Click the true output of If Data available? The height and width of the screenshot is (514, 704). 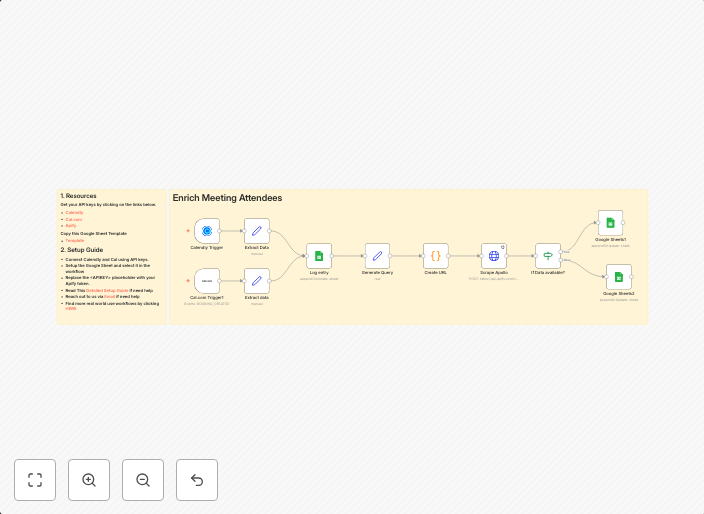coord(560,252)
